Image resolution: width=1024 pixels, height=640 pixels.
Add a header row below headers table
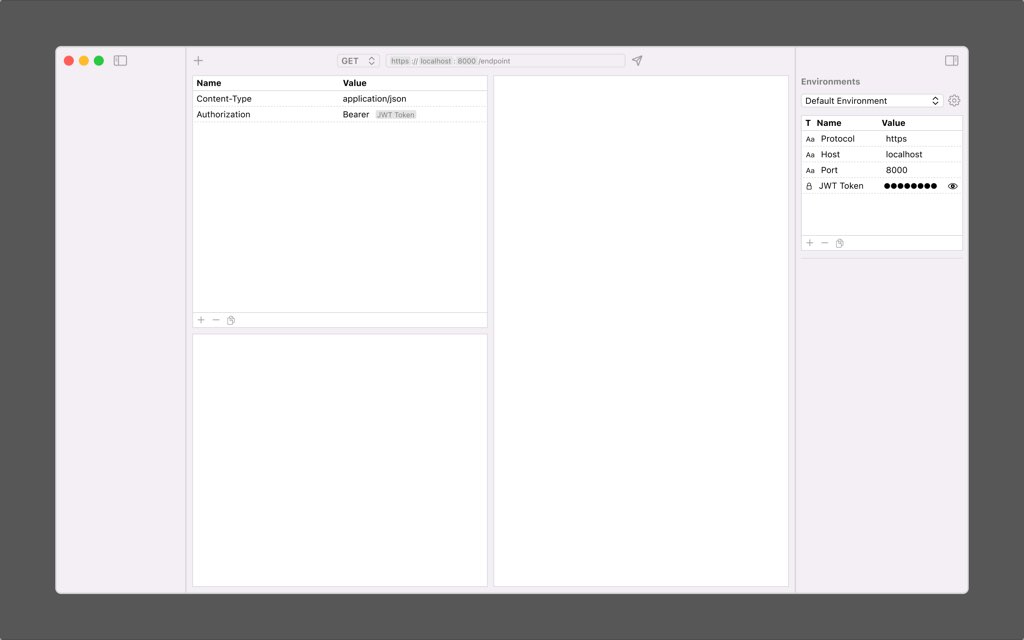[x=201, y=320]
